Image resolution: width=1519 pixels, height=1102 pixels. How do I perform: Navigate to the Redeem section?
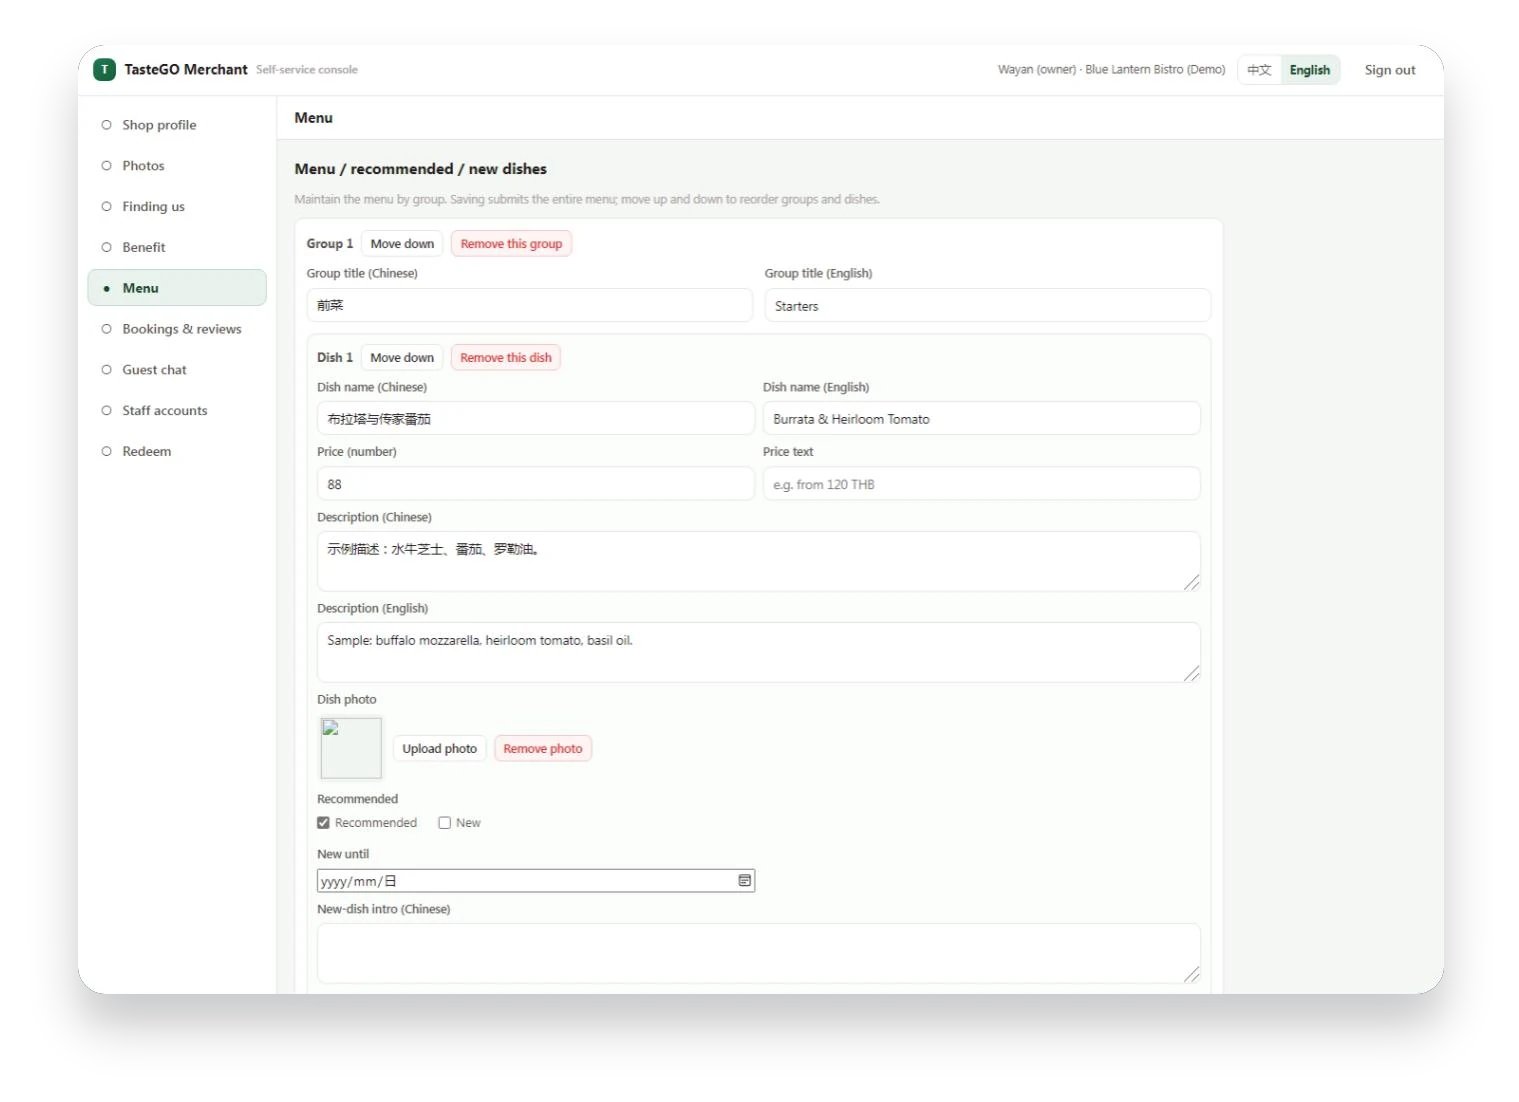[x=177, y=452]
